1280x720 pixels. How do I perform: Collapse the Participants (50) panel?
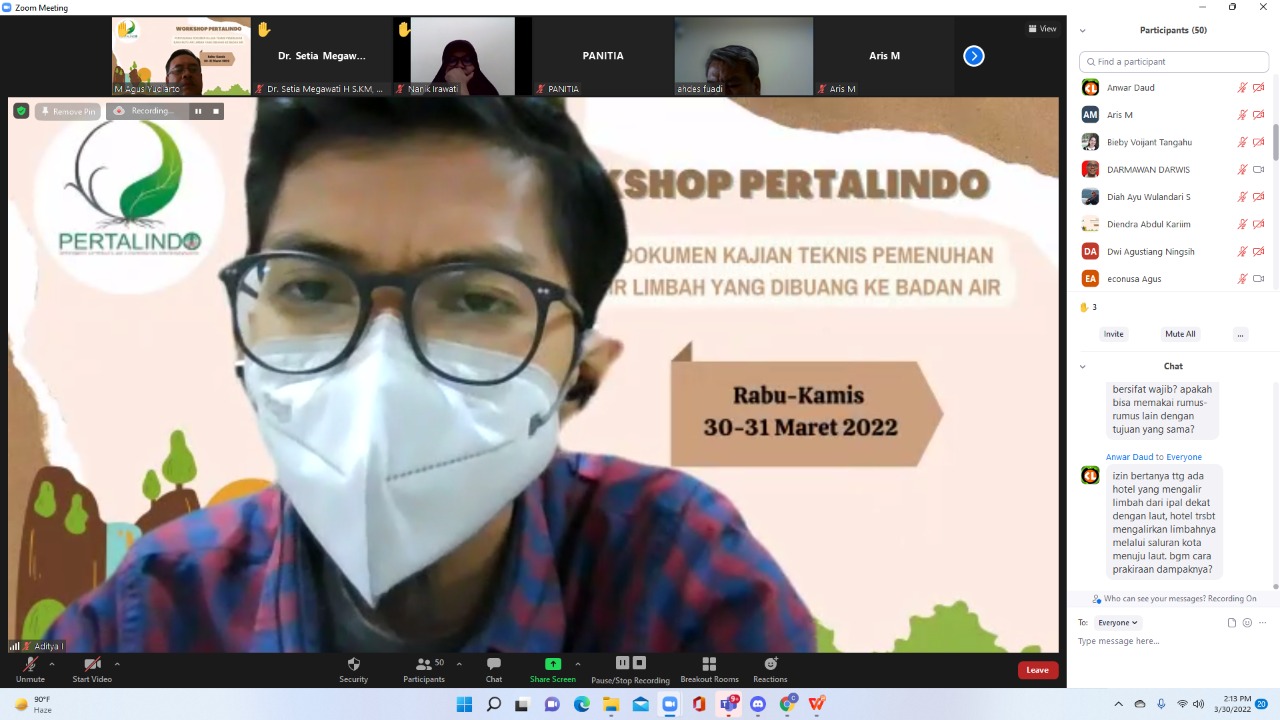[1082, 30]
